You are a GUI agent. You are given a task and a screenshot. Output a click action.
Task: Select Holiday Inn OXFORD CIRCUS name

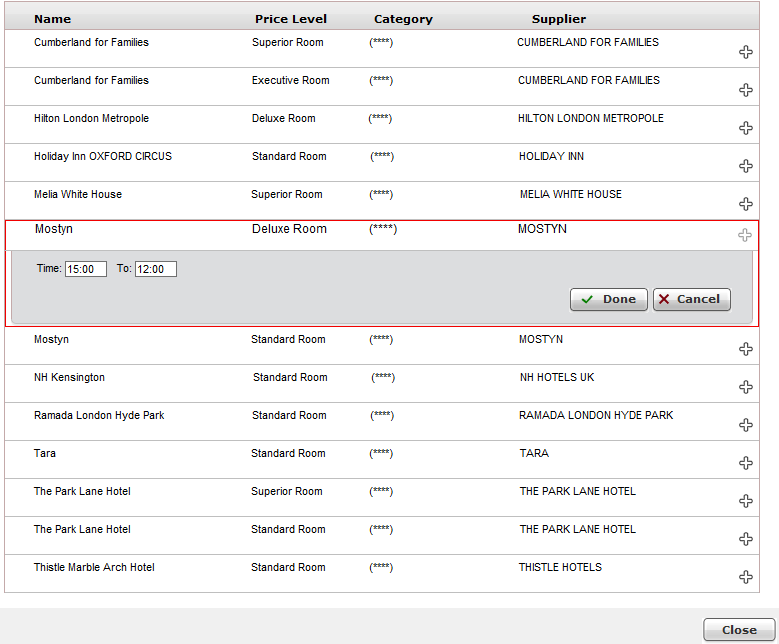click(x=103, y=156)
